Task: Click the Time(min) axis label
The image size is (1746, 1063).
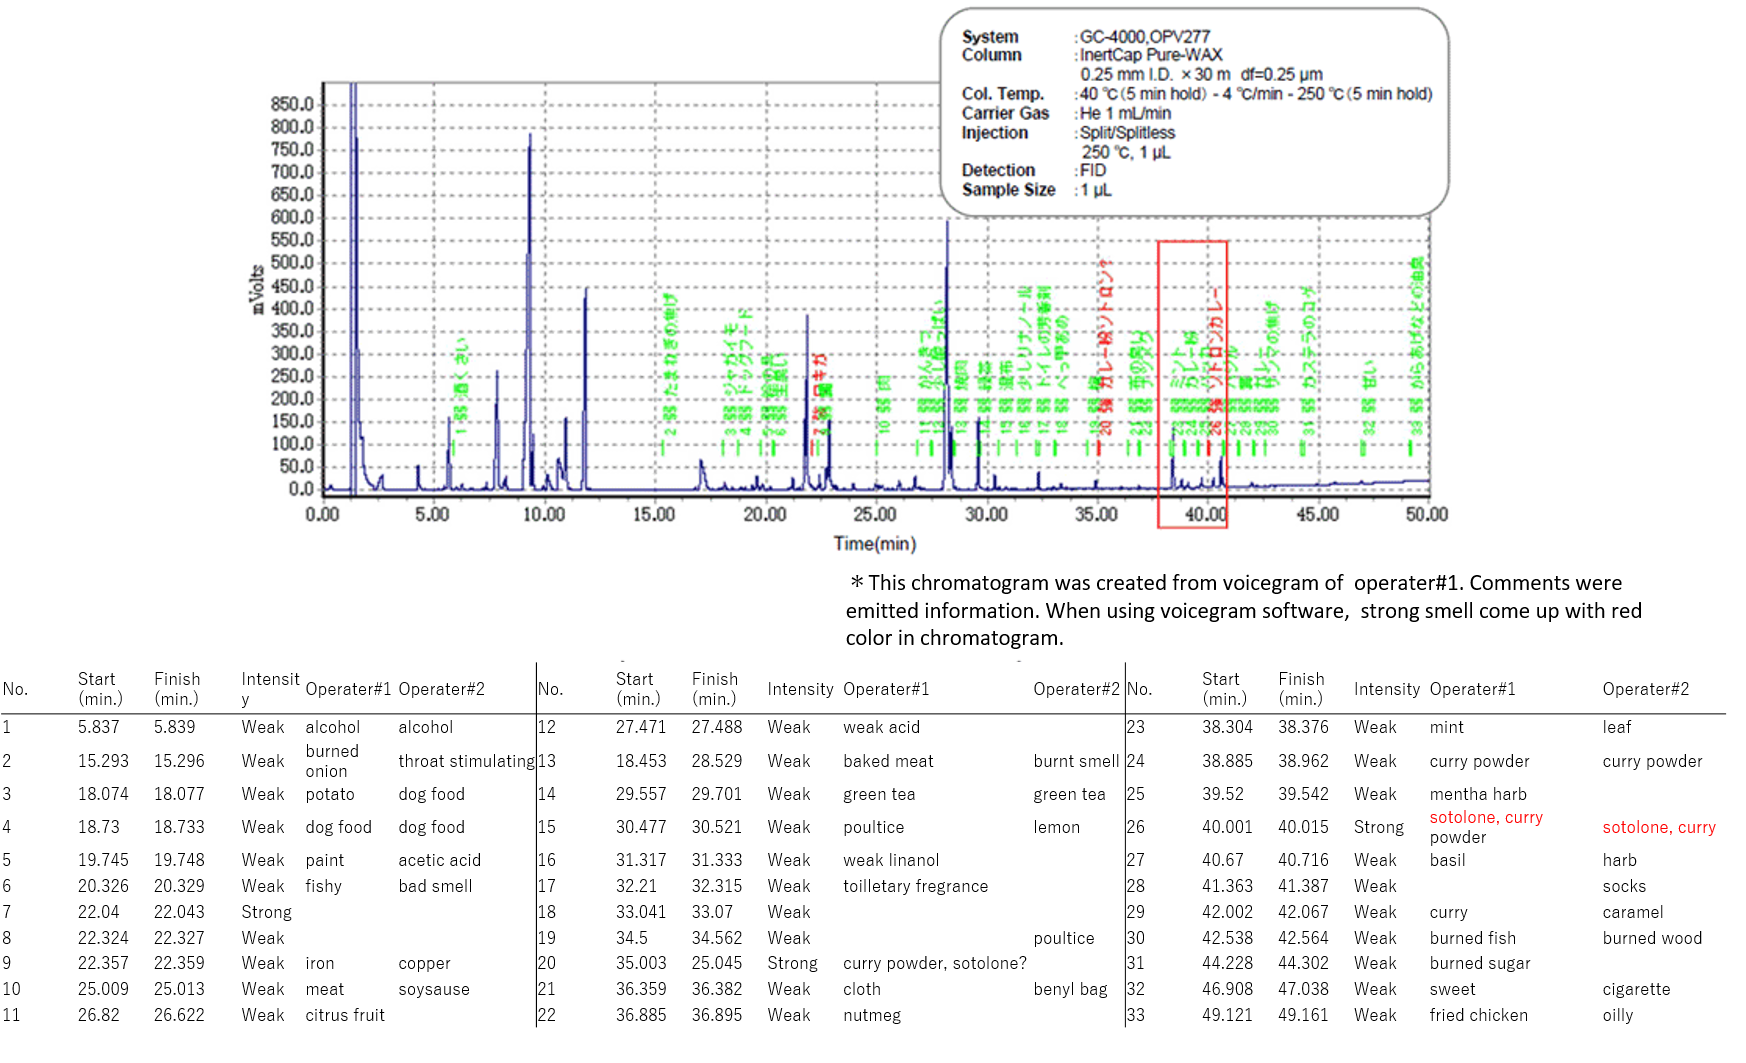Action: tap(874, 543)
